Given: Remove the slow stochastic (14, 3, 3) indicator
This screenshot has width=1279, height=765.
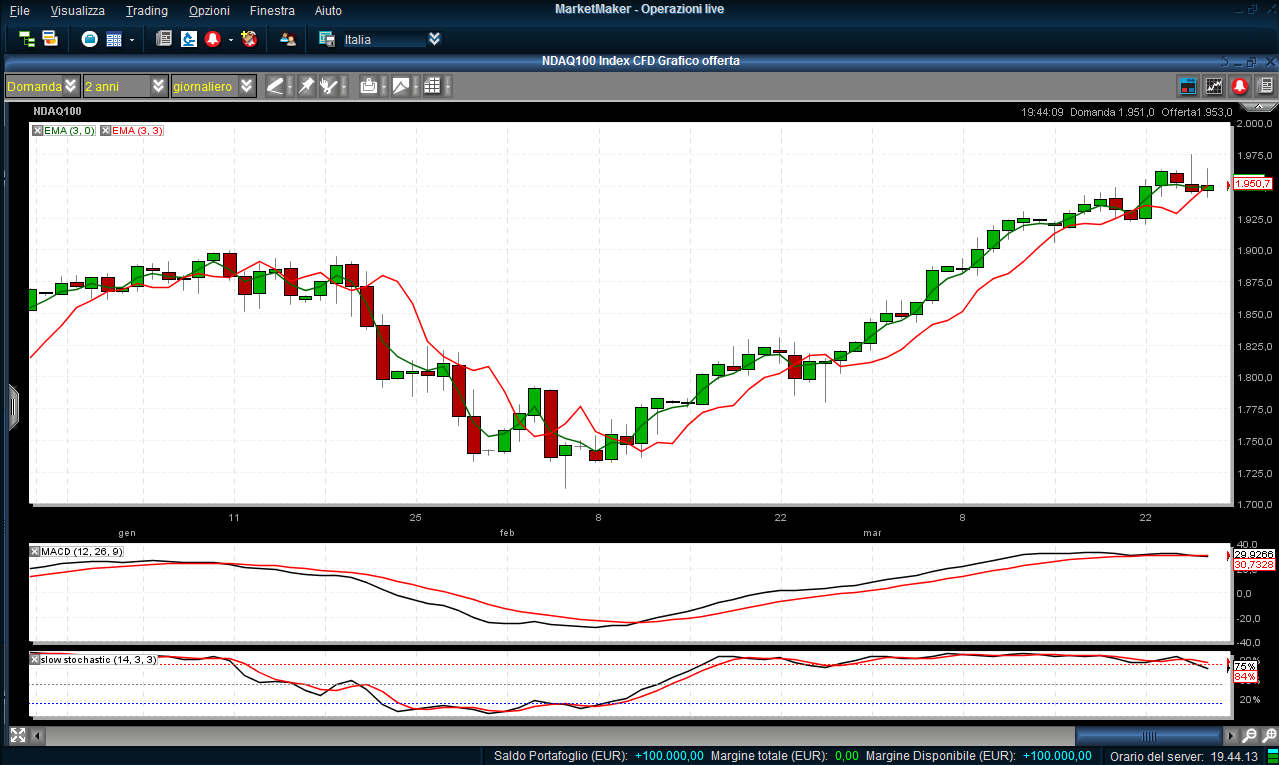Looking at the screenshot, I should tap(35, 660).
